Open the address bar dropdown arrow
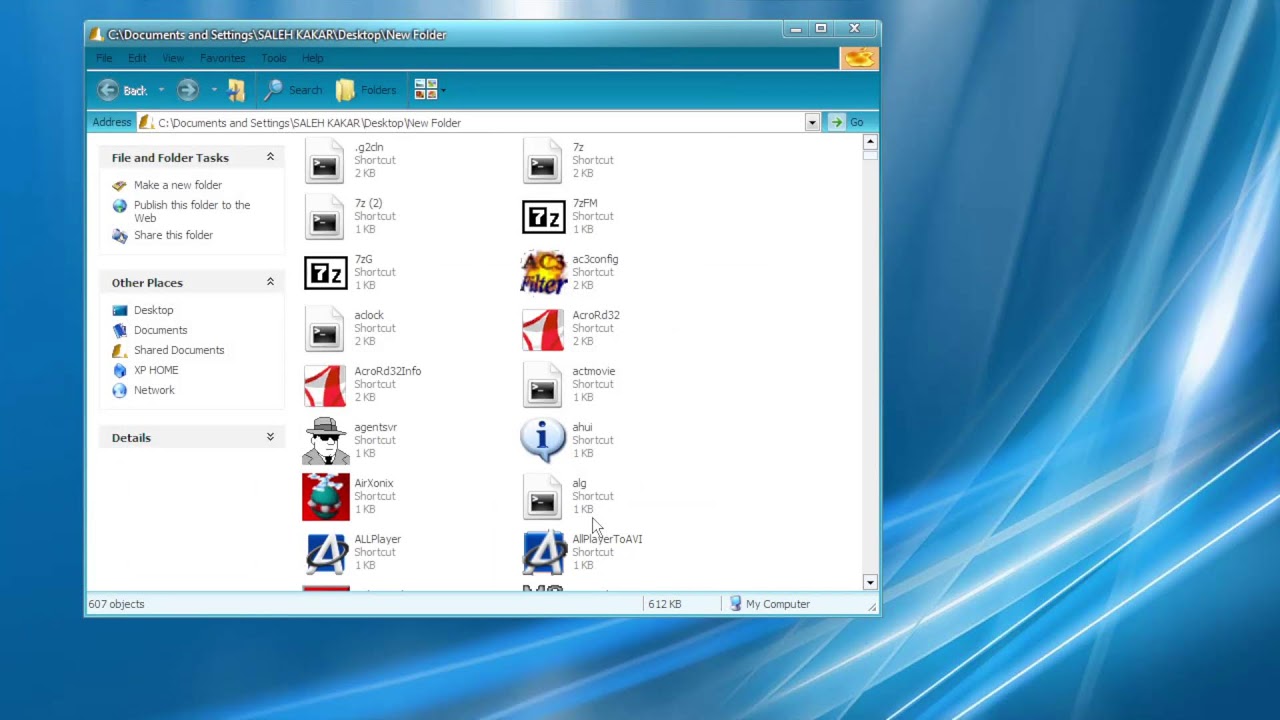1280x720 pixels. click(x=812, y=122)
